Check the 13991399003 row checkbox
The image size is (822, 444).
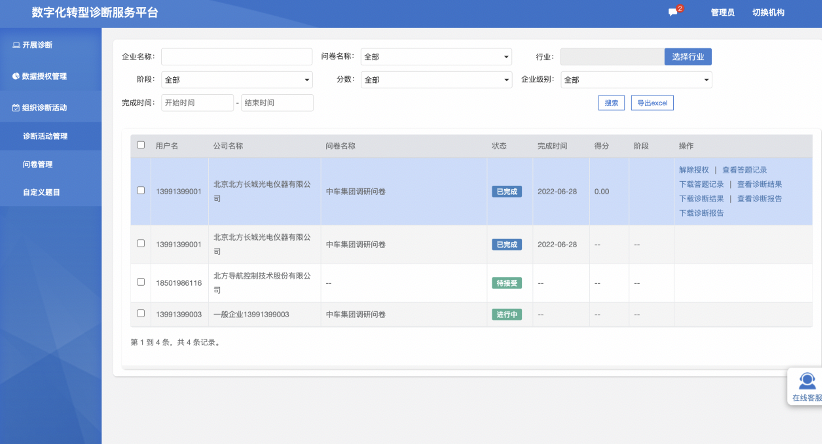pyautogui.click(x=141, y=313)
